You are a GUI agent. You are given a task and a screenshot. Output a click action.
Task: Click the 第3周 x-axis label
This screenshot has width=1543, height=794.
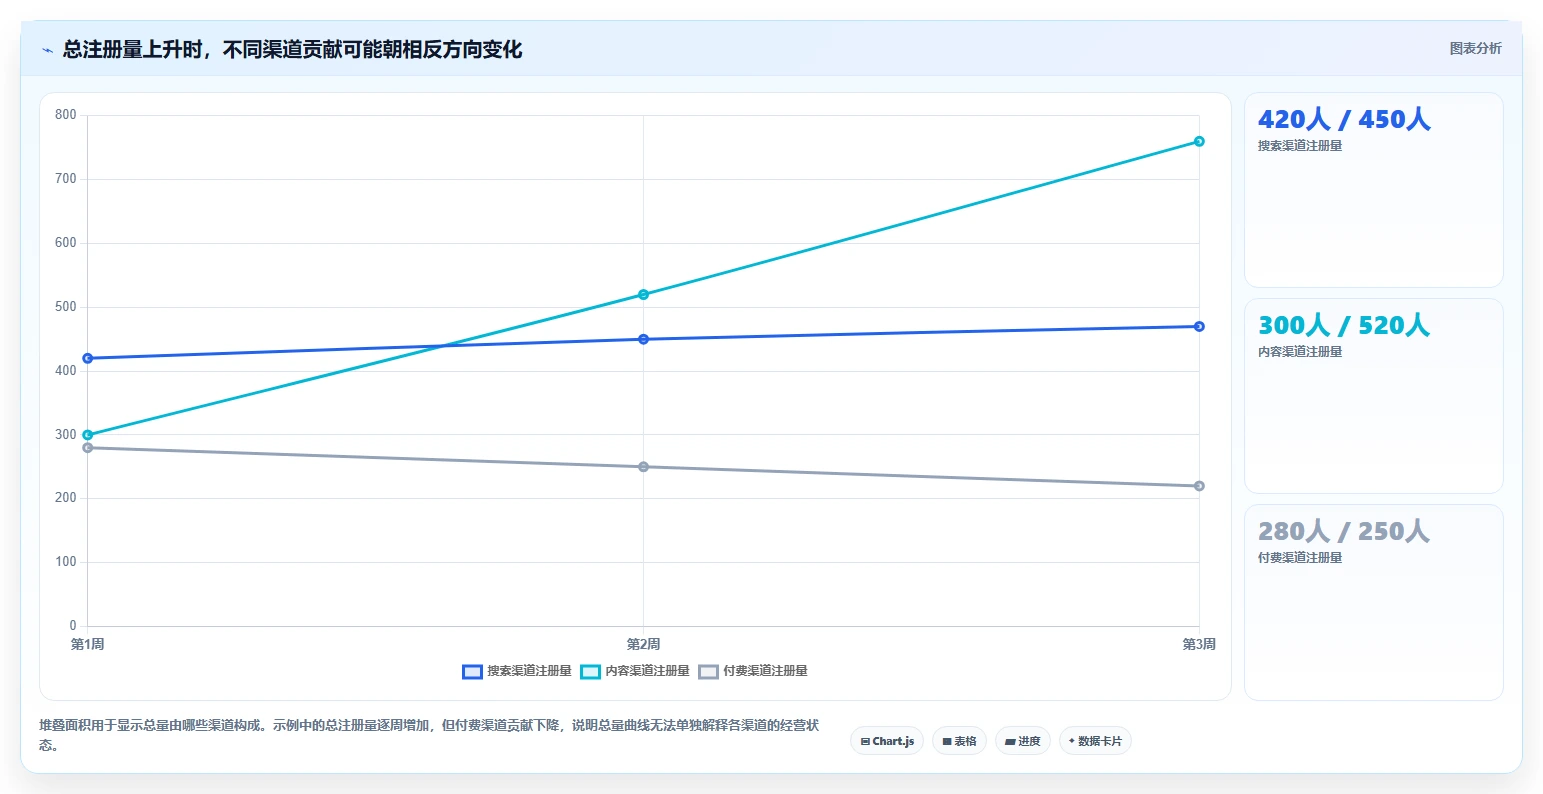(x=1199, y=644)
